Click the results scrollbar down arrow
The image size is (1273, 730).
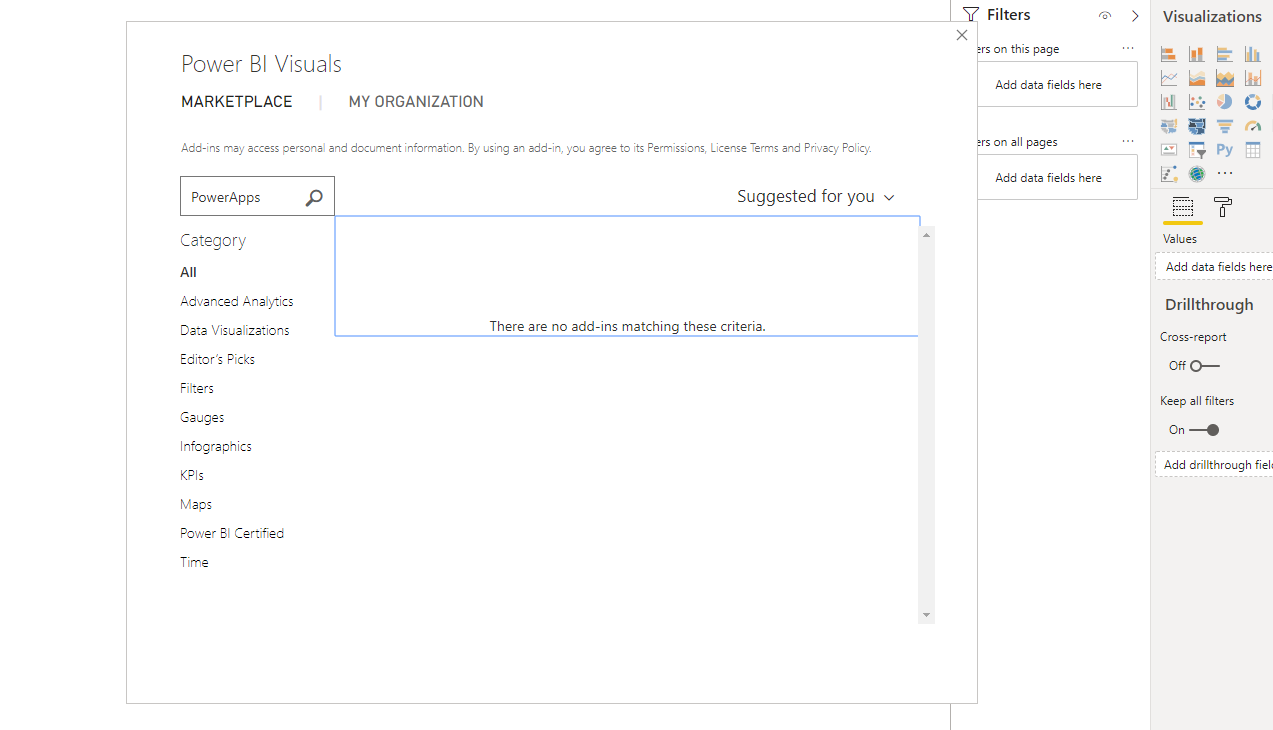pos(927,615)
